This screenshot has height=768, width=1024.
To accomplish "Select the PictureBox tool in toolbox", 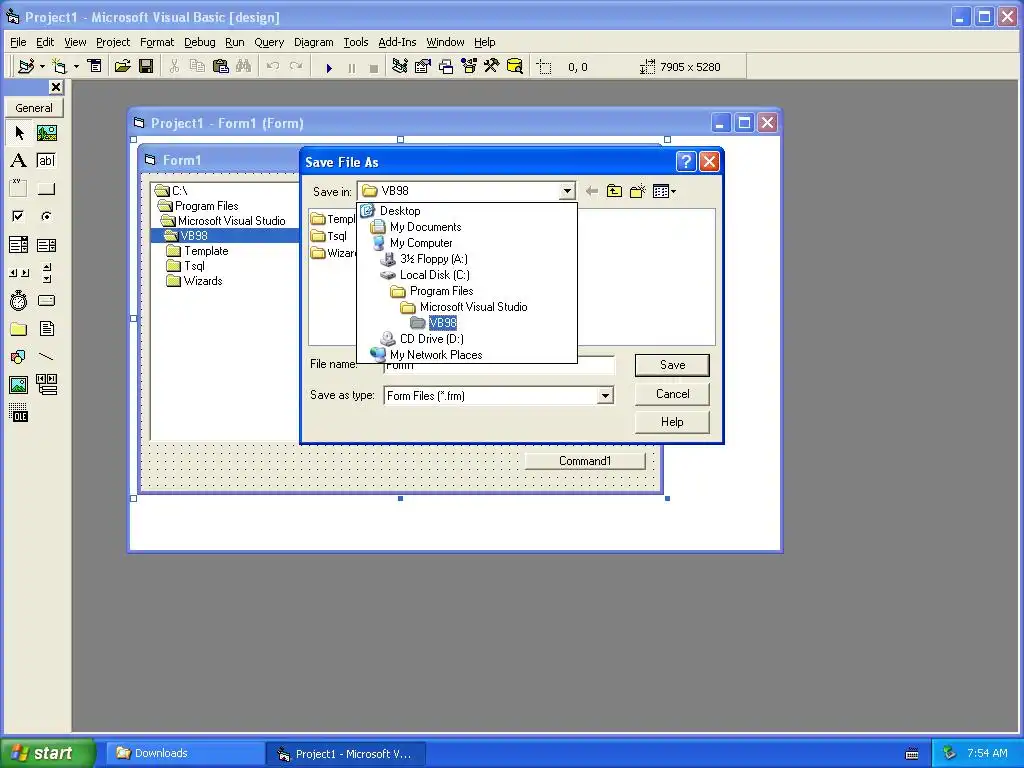I will tap(47, 133).
